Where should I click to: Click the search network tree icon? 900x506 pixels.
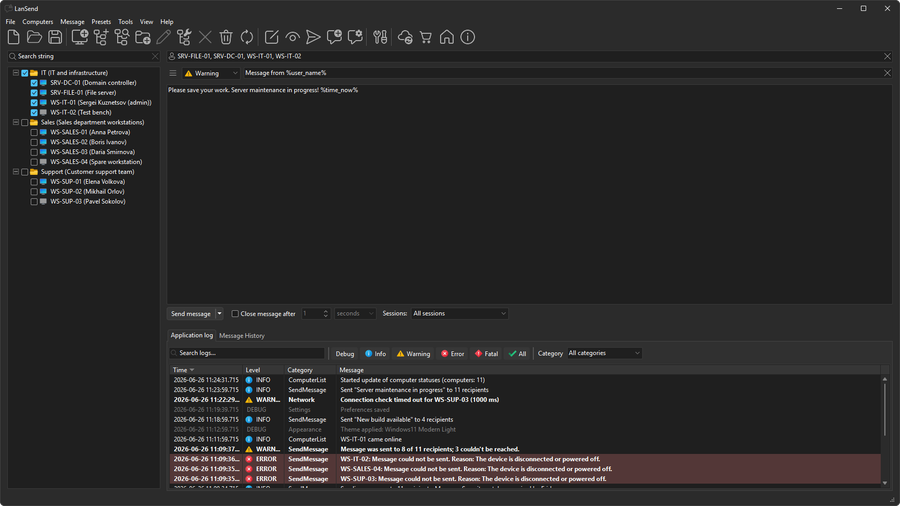122,37
